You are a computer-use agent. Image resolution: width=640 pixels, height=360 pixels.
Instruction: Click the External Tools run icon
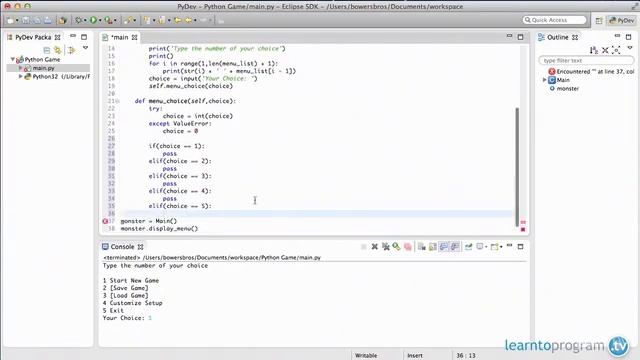pyautogui.click(x=108, y=20)
